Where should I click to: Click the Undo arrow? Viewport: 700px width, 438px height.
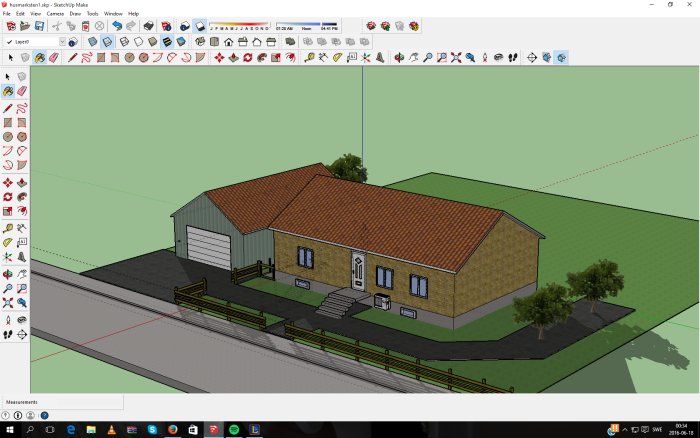117,26
